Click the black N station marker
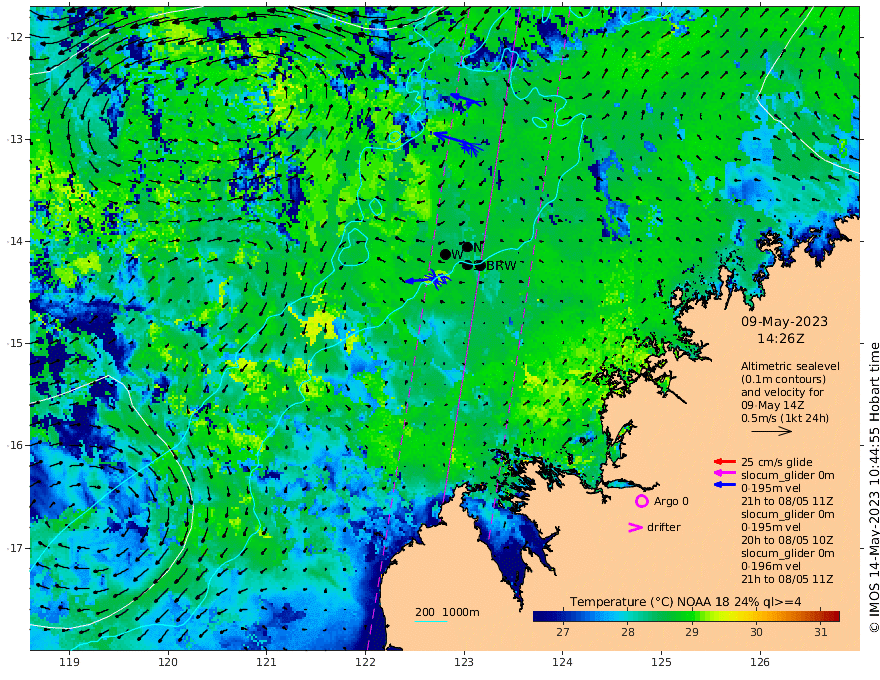Viewport: 880px width, 680px height. 467,247
